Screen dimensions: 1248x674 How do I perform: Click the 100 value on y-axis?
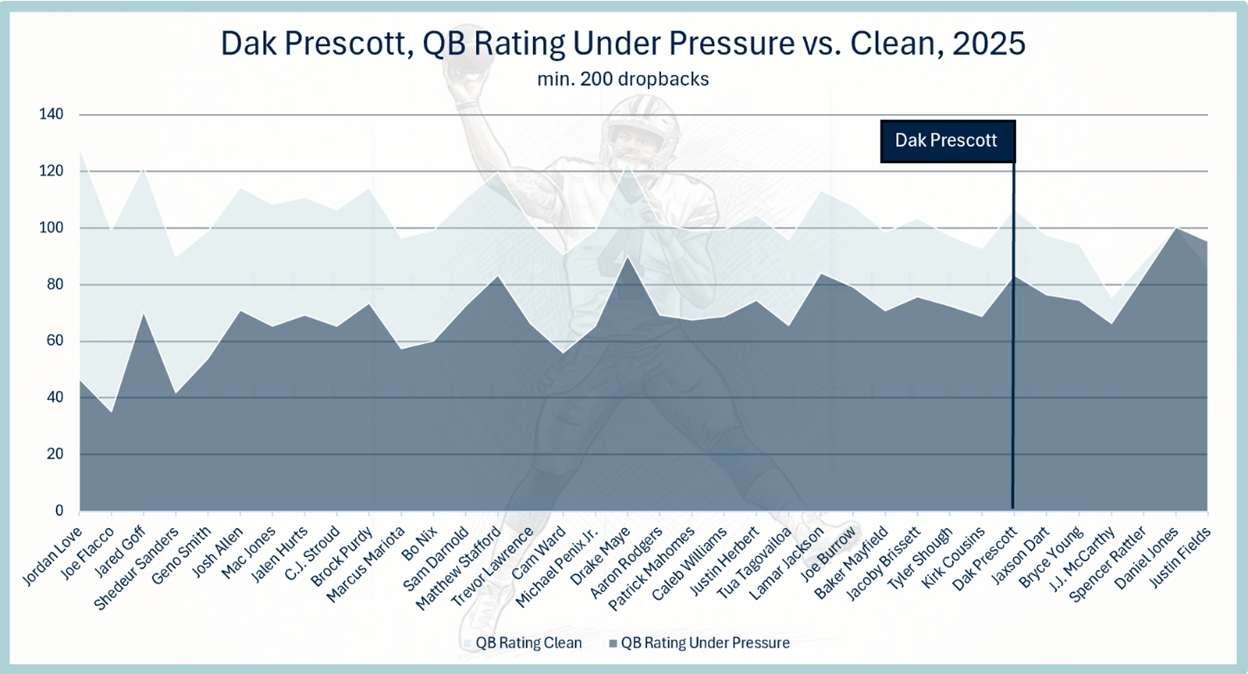[51, 228]
